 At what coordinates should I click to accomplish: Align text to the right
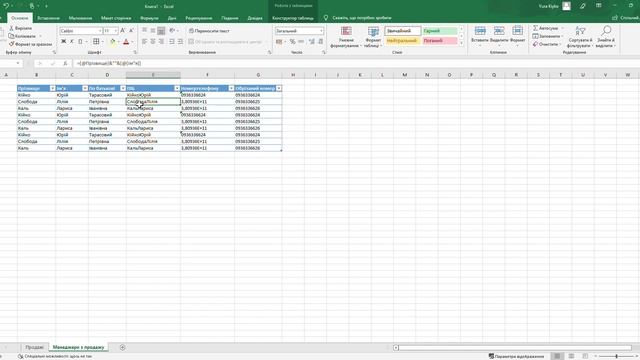(161, 42)
